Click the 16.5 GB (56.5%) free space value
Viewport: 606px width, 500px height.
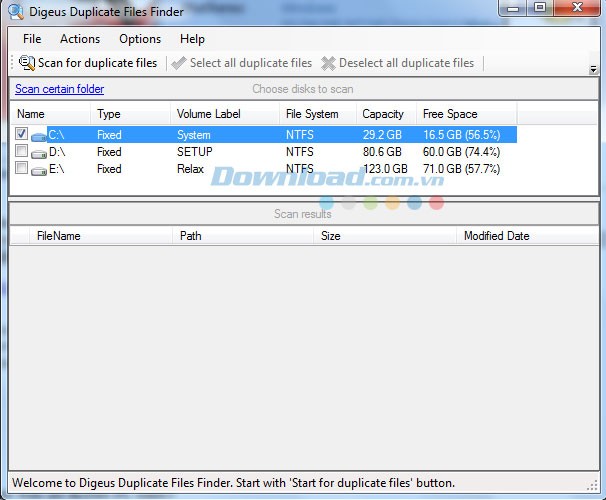coord(461,135)
